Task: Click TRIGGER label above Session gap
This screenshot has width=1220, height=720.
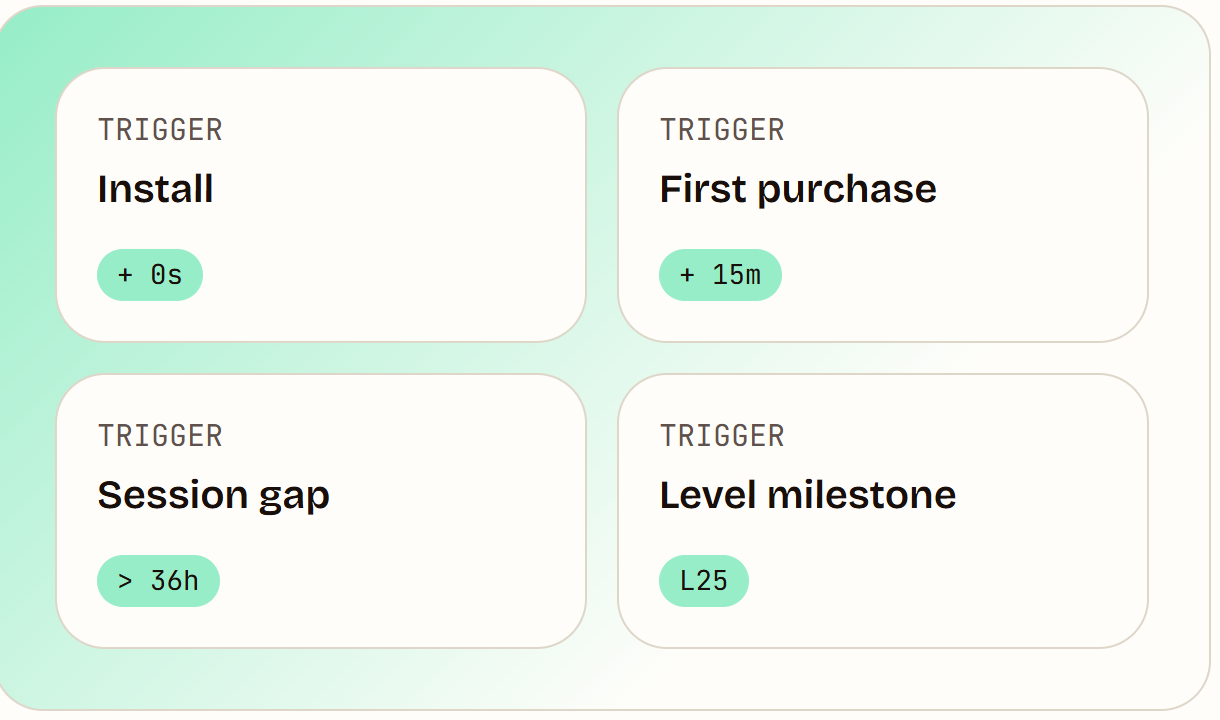Action: pos(160,436)
